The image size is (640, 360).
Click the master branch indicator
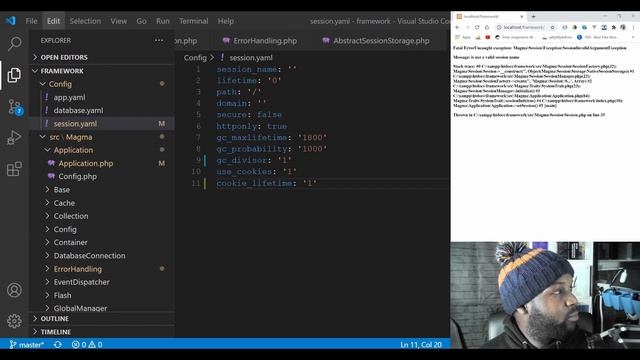click(26, 344)
